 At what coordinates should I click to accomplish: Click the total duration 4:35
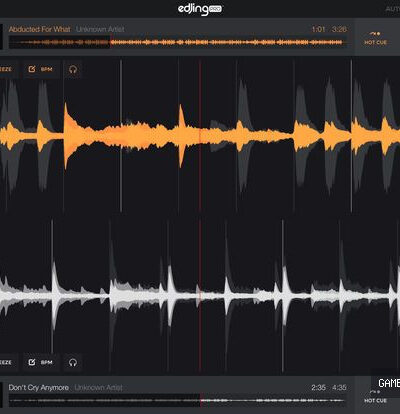coord(339,388)
